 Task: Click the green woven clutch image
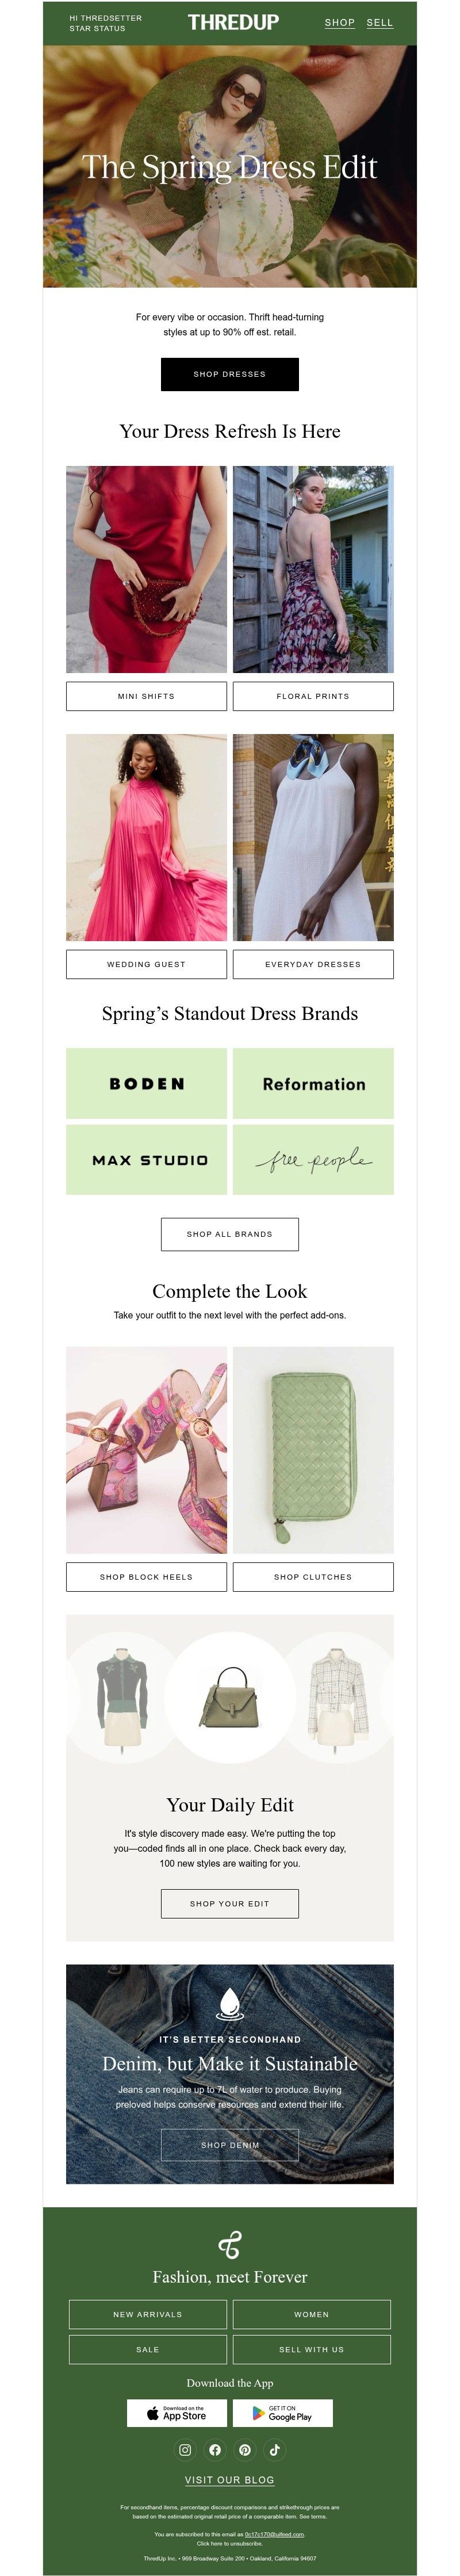tap(313, 1450)
